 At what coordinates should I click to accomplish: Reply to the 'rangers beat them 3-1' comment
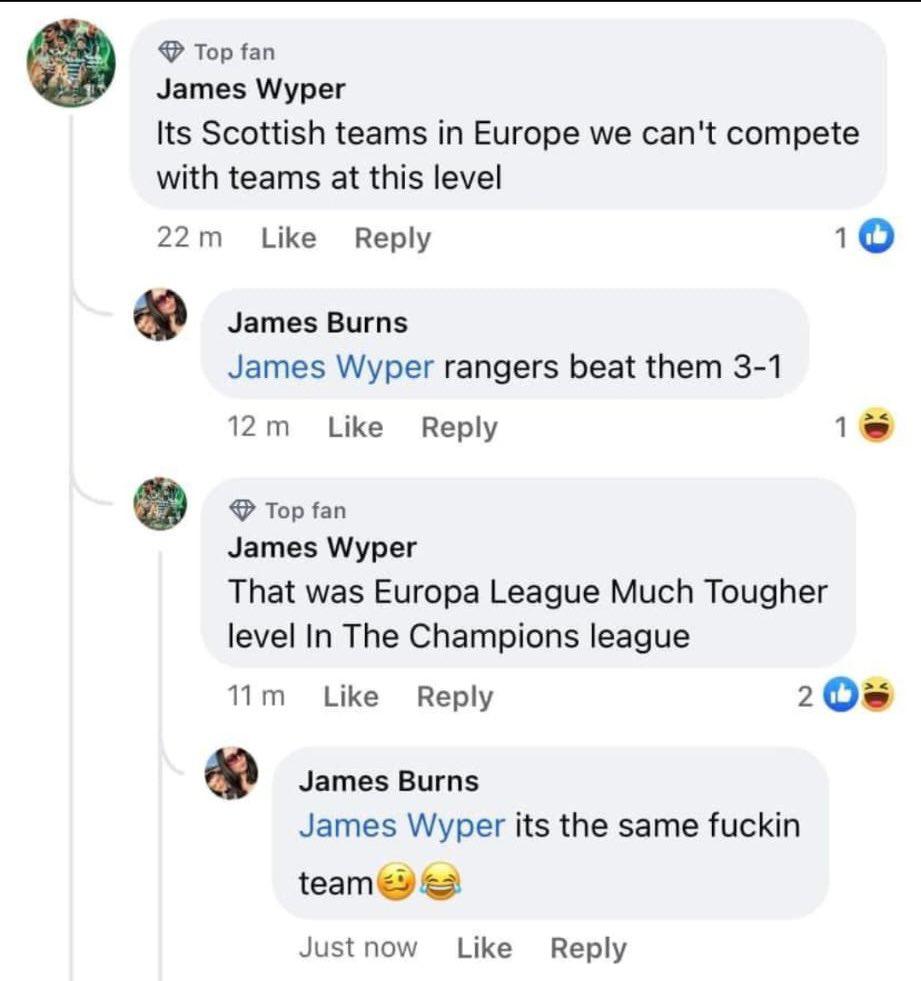(459, 428)
